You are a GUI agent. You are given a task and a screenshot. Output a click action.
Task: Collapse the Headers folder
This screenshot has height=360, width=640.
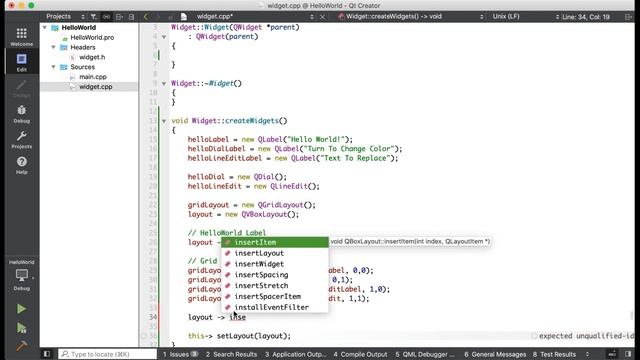click(53, 47)
